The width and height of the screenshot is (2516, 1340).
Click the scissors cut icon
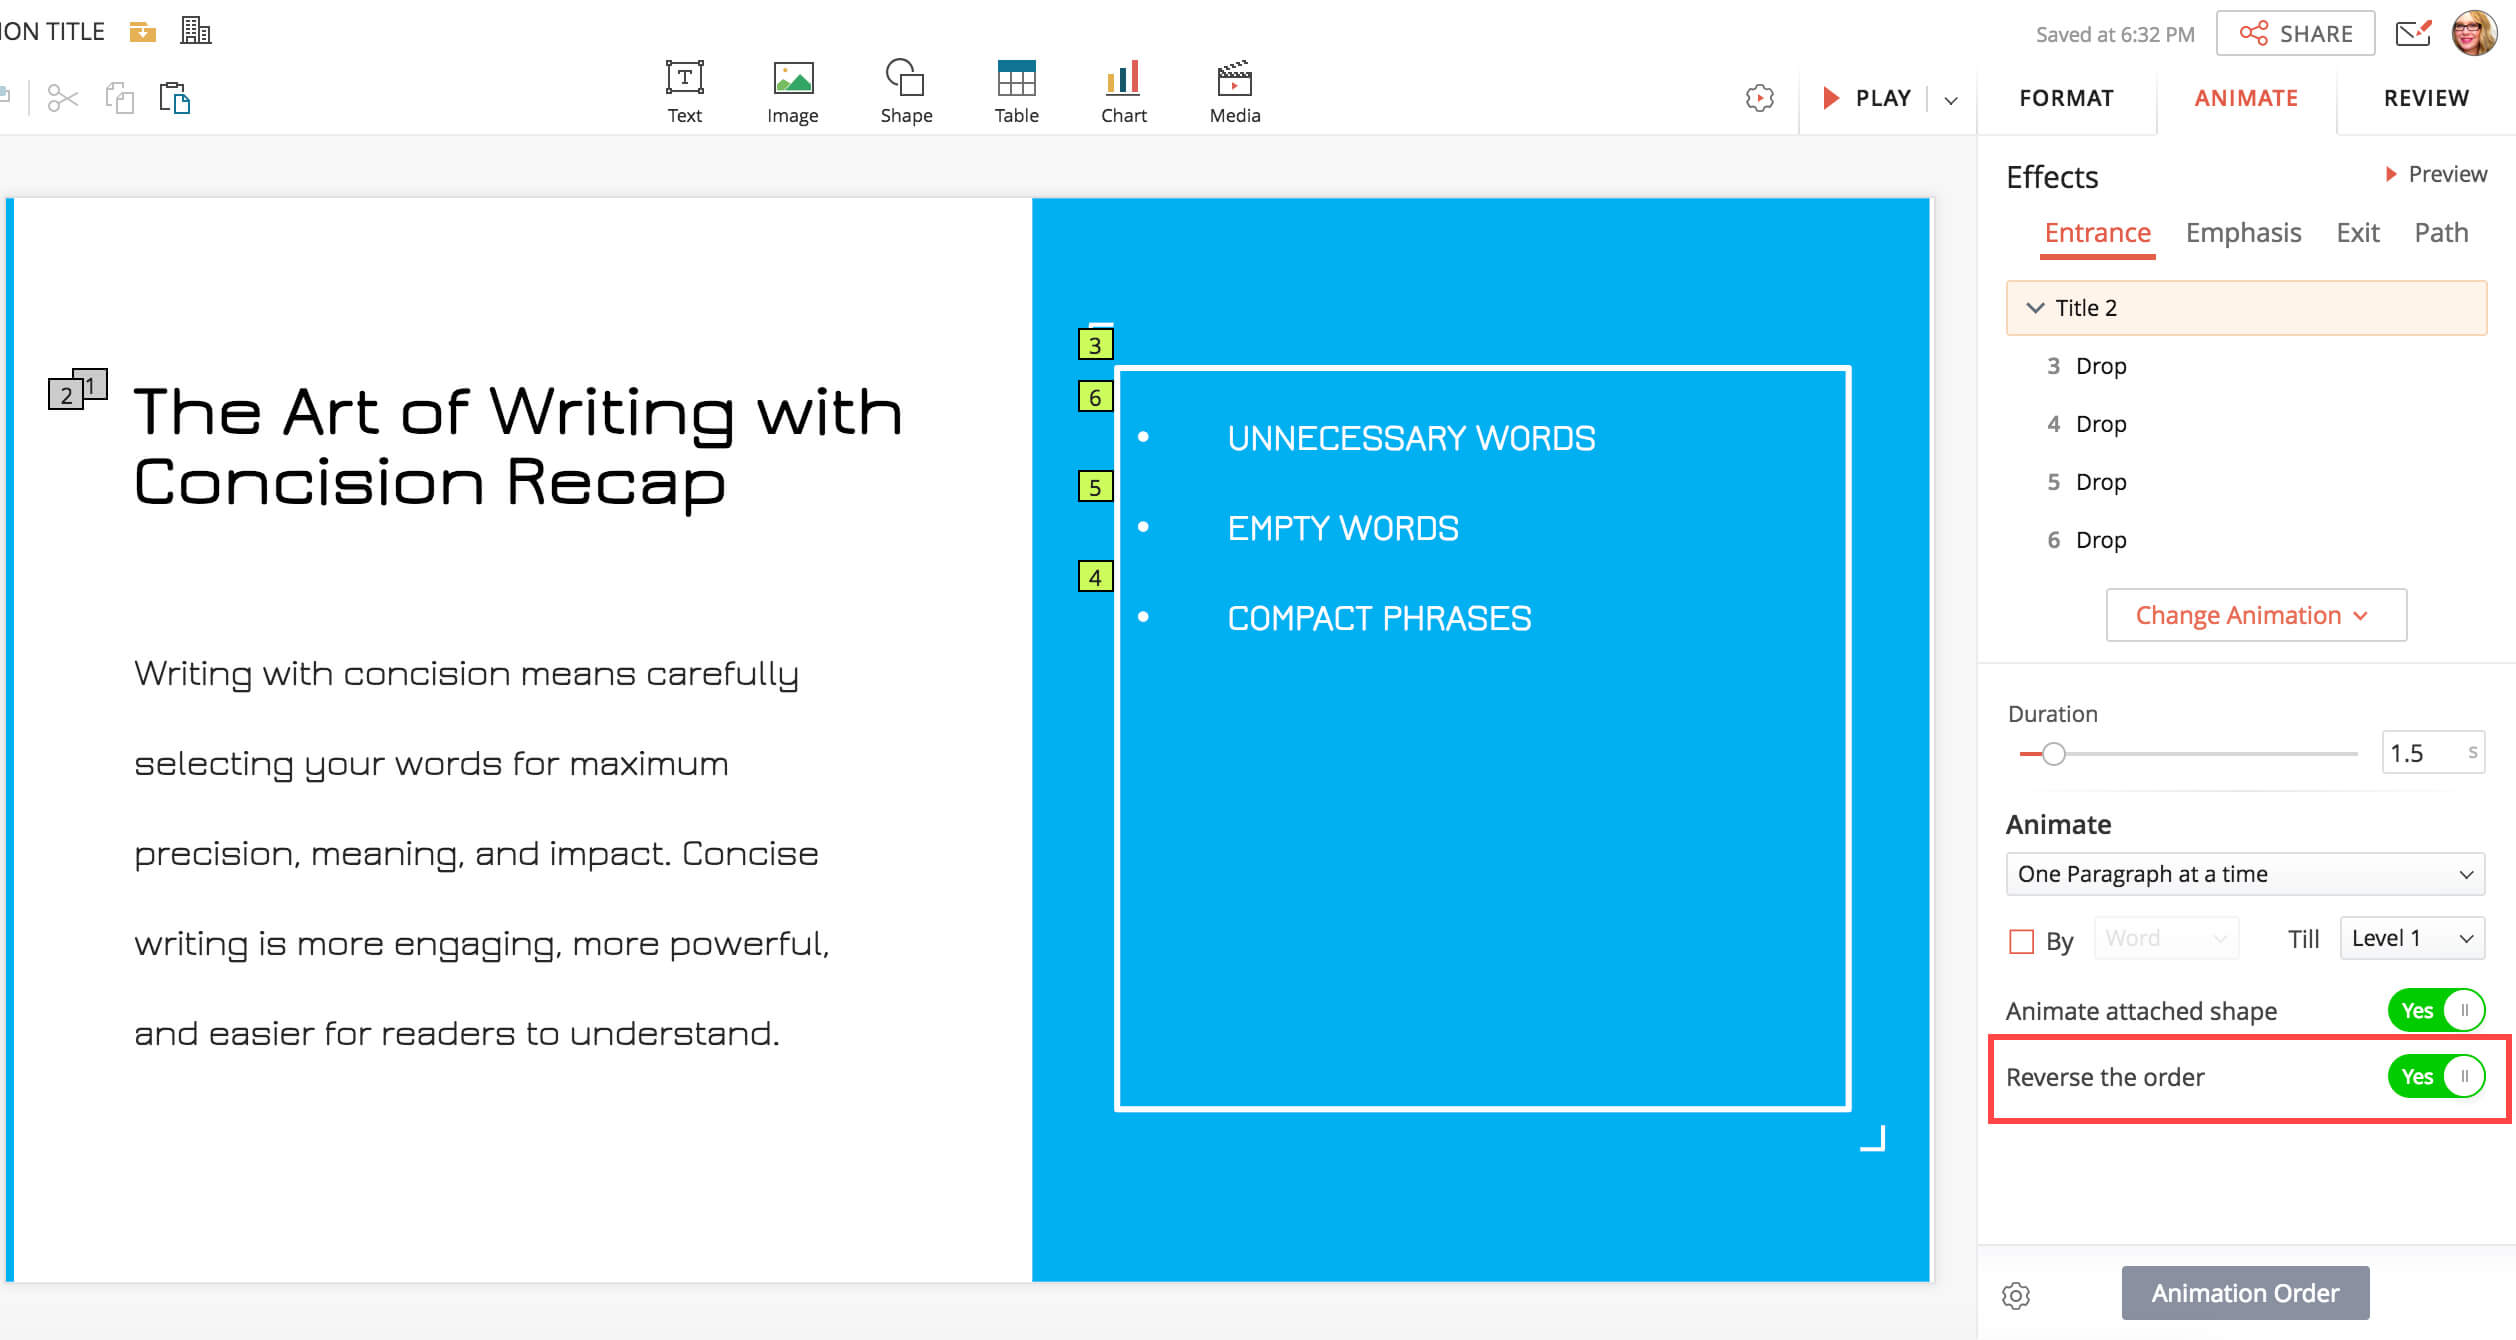click(62, 98)
